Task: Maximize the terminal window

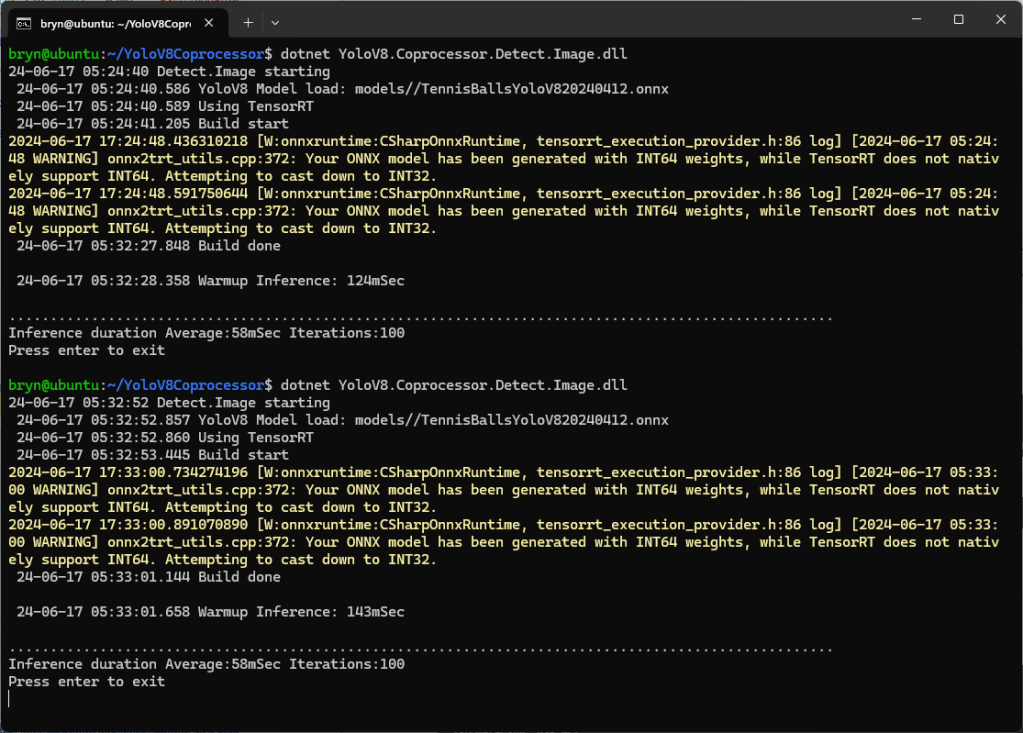Action: click(958, 20)
